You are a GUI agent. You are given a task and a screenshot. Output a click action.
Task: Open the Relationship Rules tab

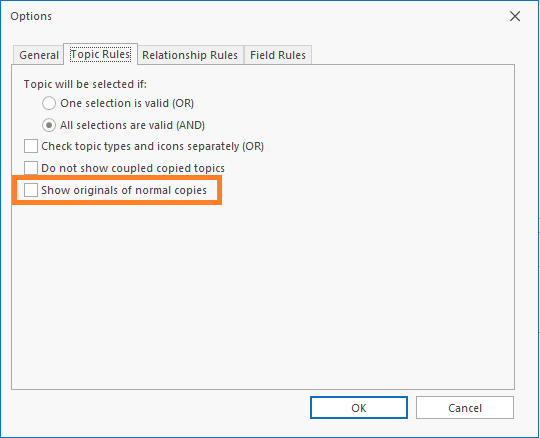coord(190,55)
